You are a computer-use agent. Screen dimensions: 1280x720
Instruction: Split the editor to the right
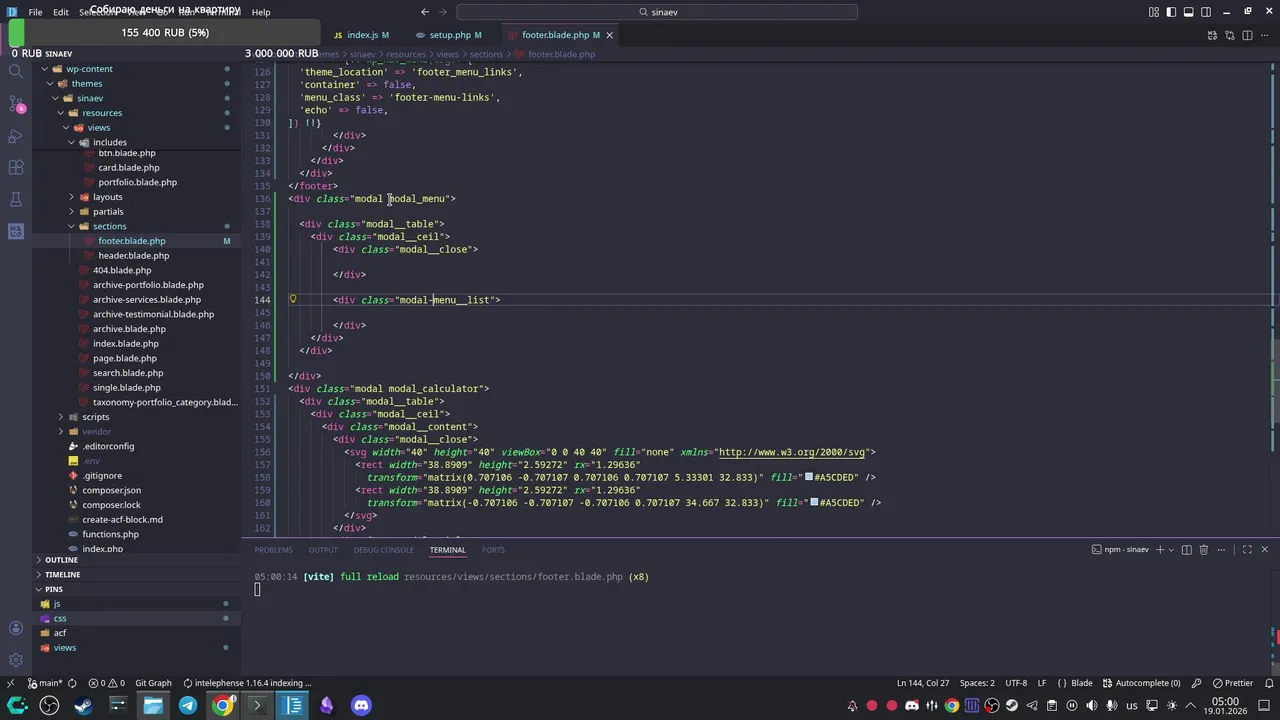(1247, 35)
